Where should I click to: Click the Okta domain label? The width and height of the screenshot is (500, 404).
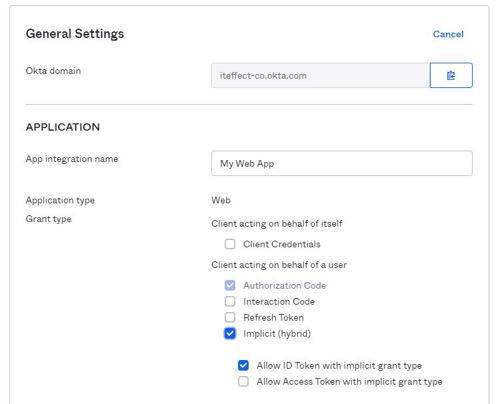tap(53, 71)
